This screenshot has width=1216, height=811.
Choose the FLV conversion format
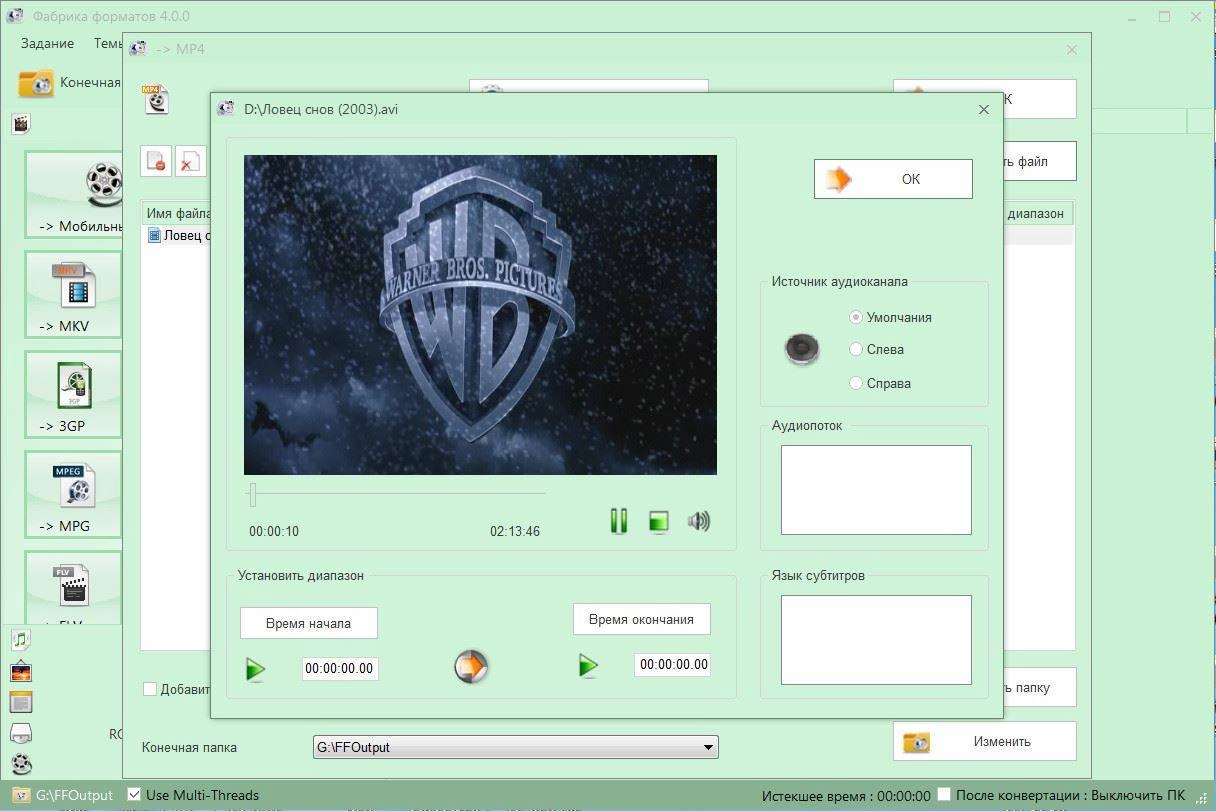pos(73,588)
